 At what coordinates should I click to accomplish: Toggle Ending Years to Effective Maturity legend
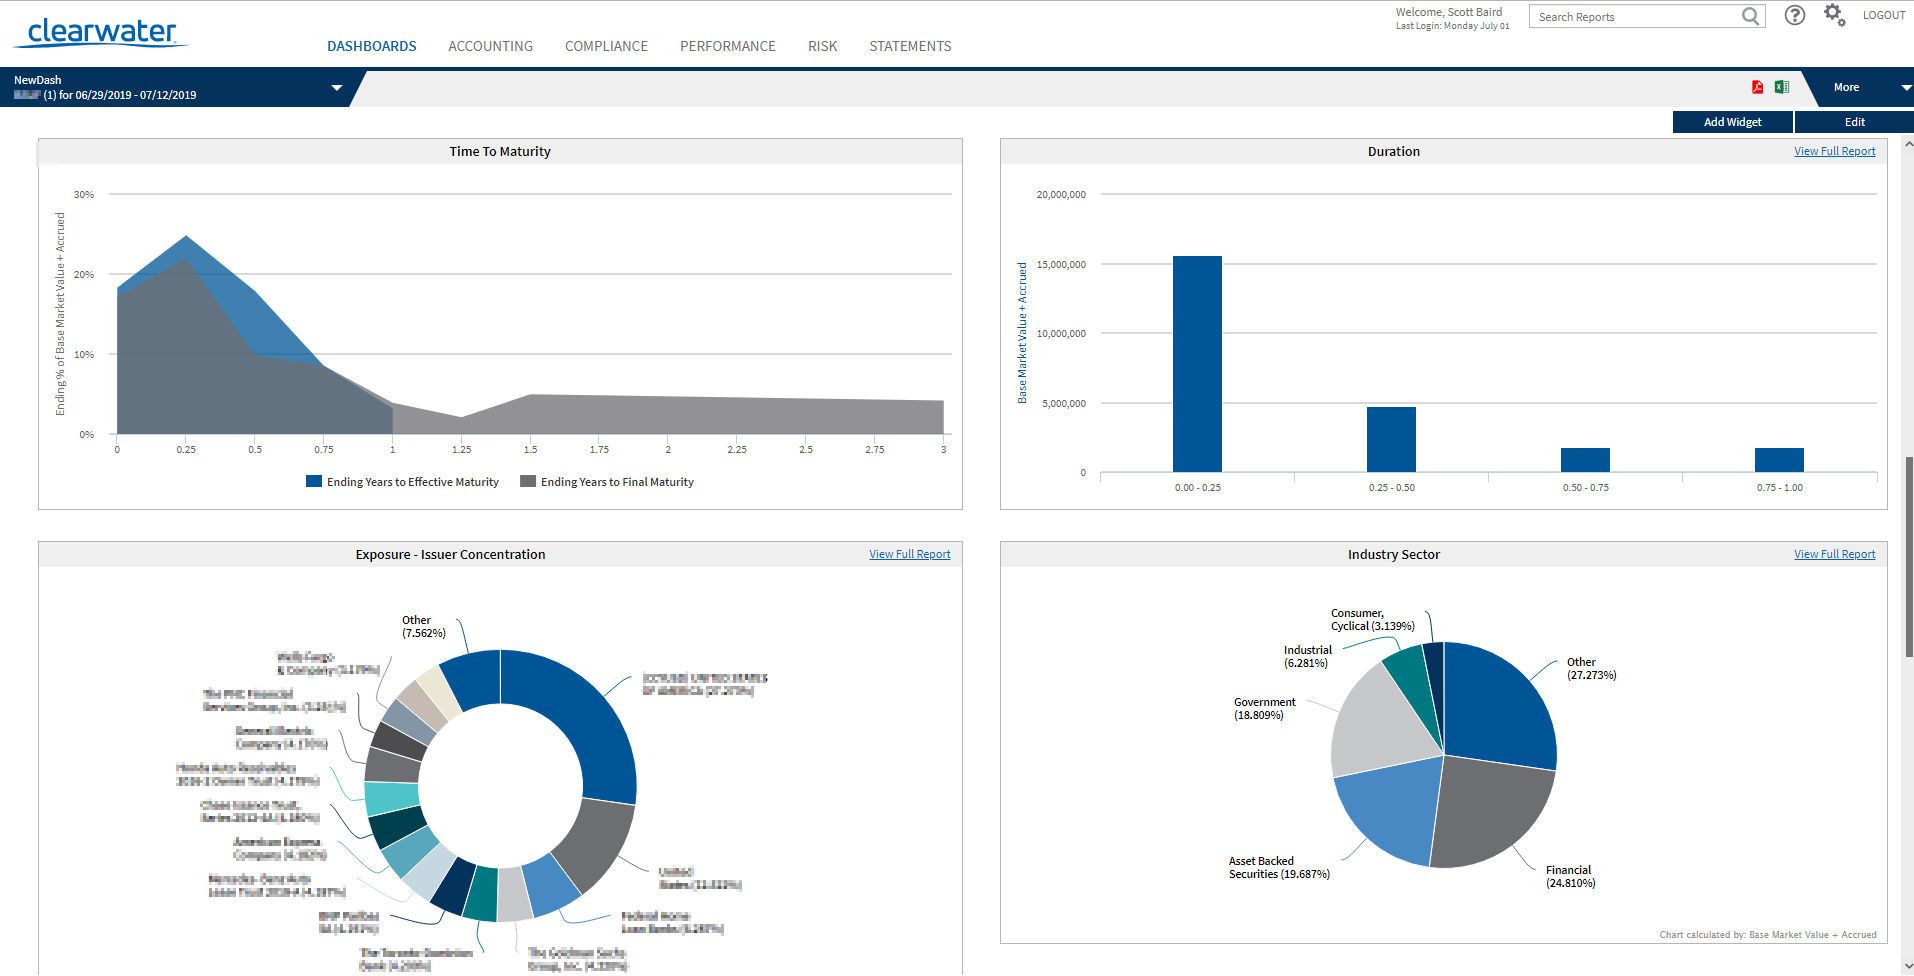pyautogui.click(x=402, y=482)
